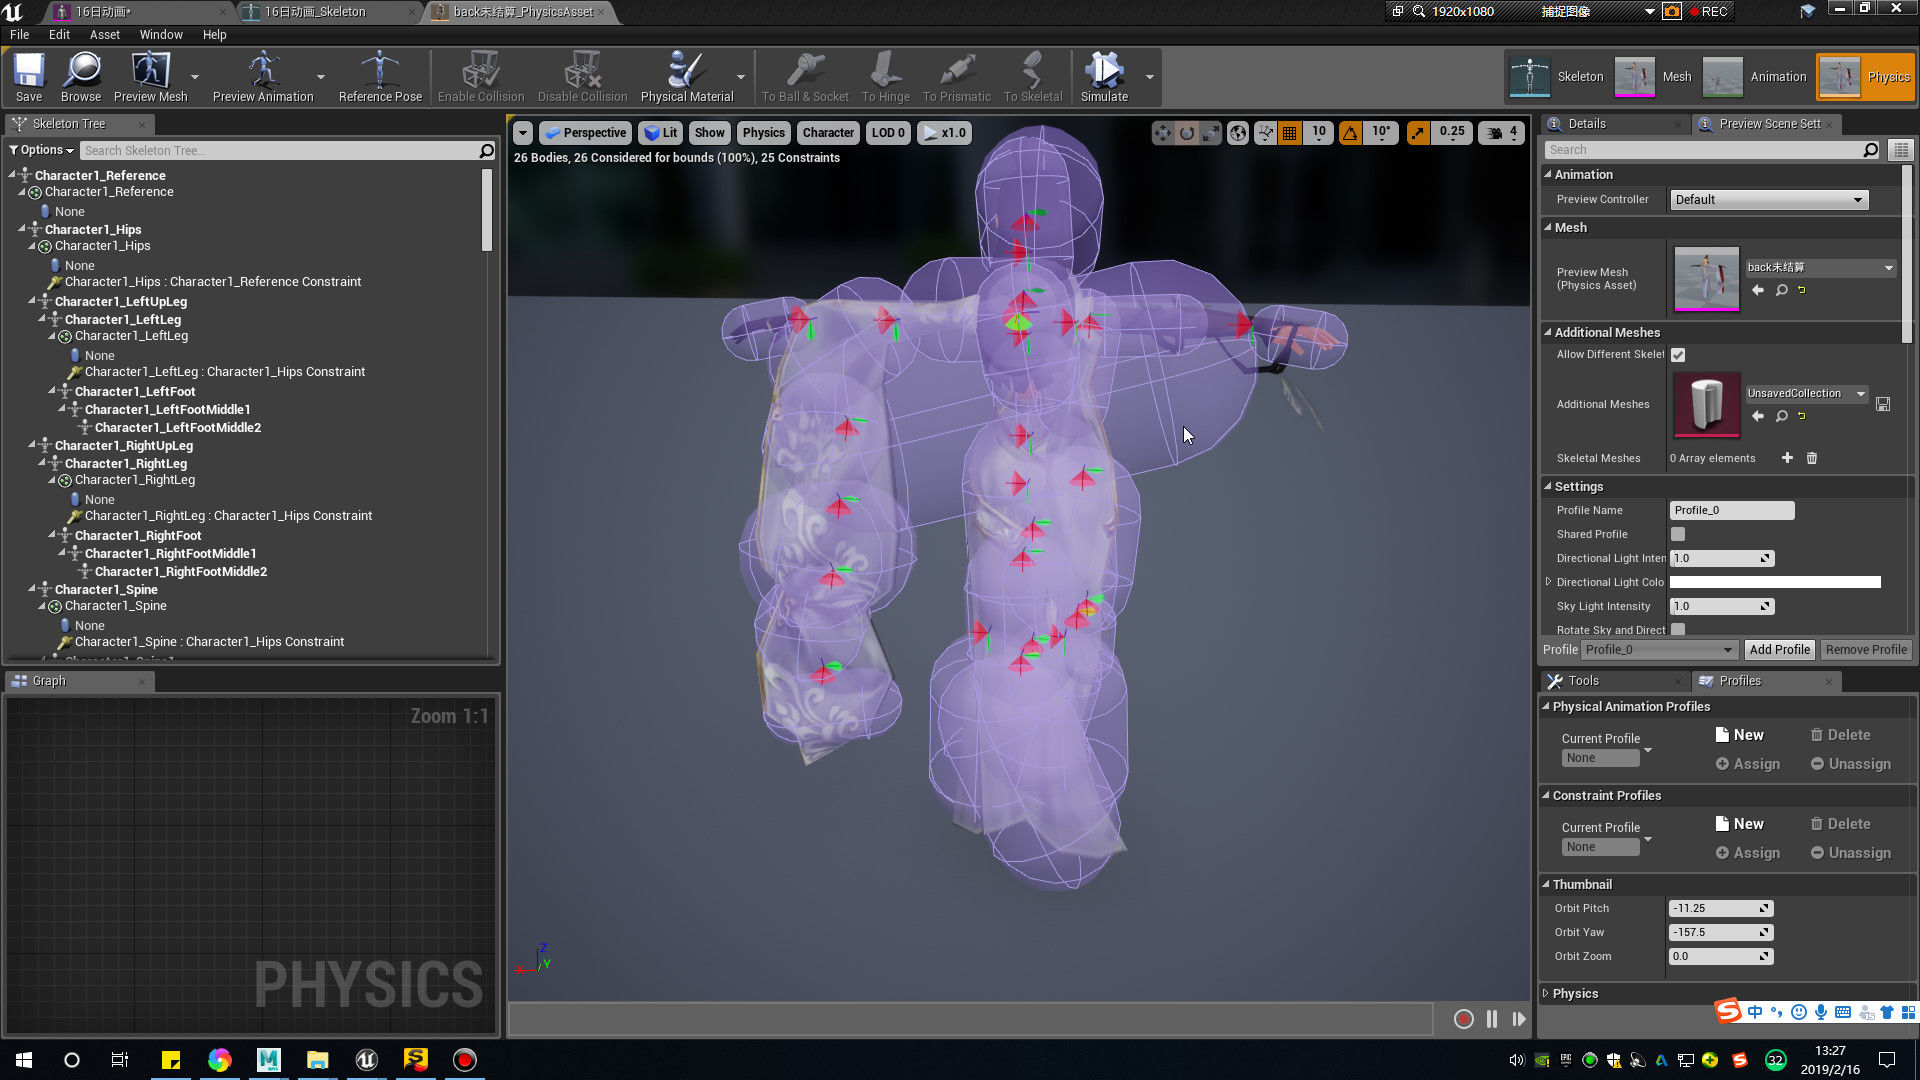Click Browse in the toolbar
This screenshot has height=1080, width=1920.
click(81, 77)
